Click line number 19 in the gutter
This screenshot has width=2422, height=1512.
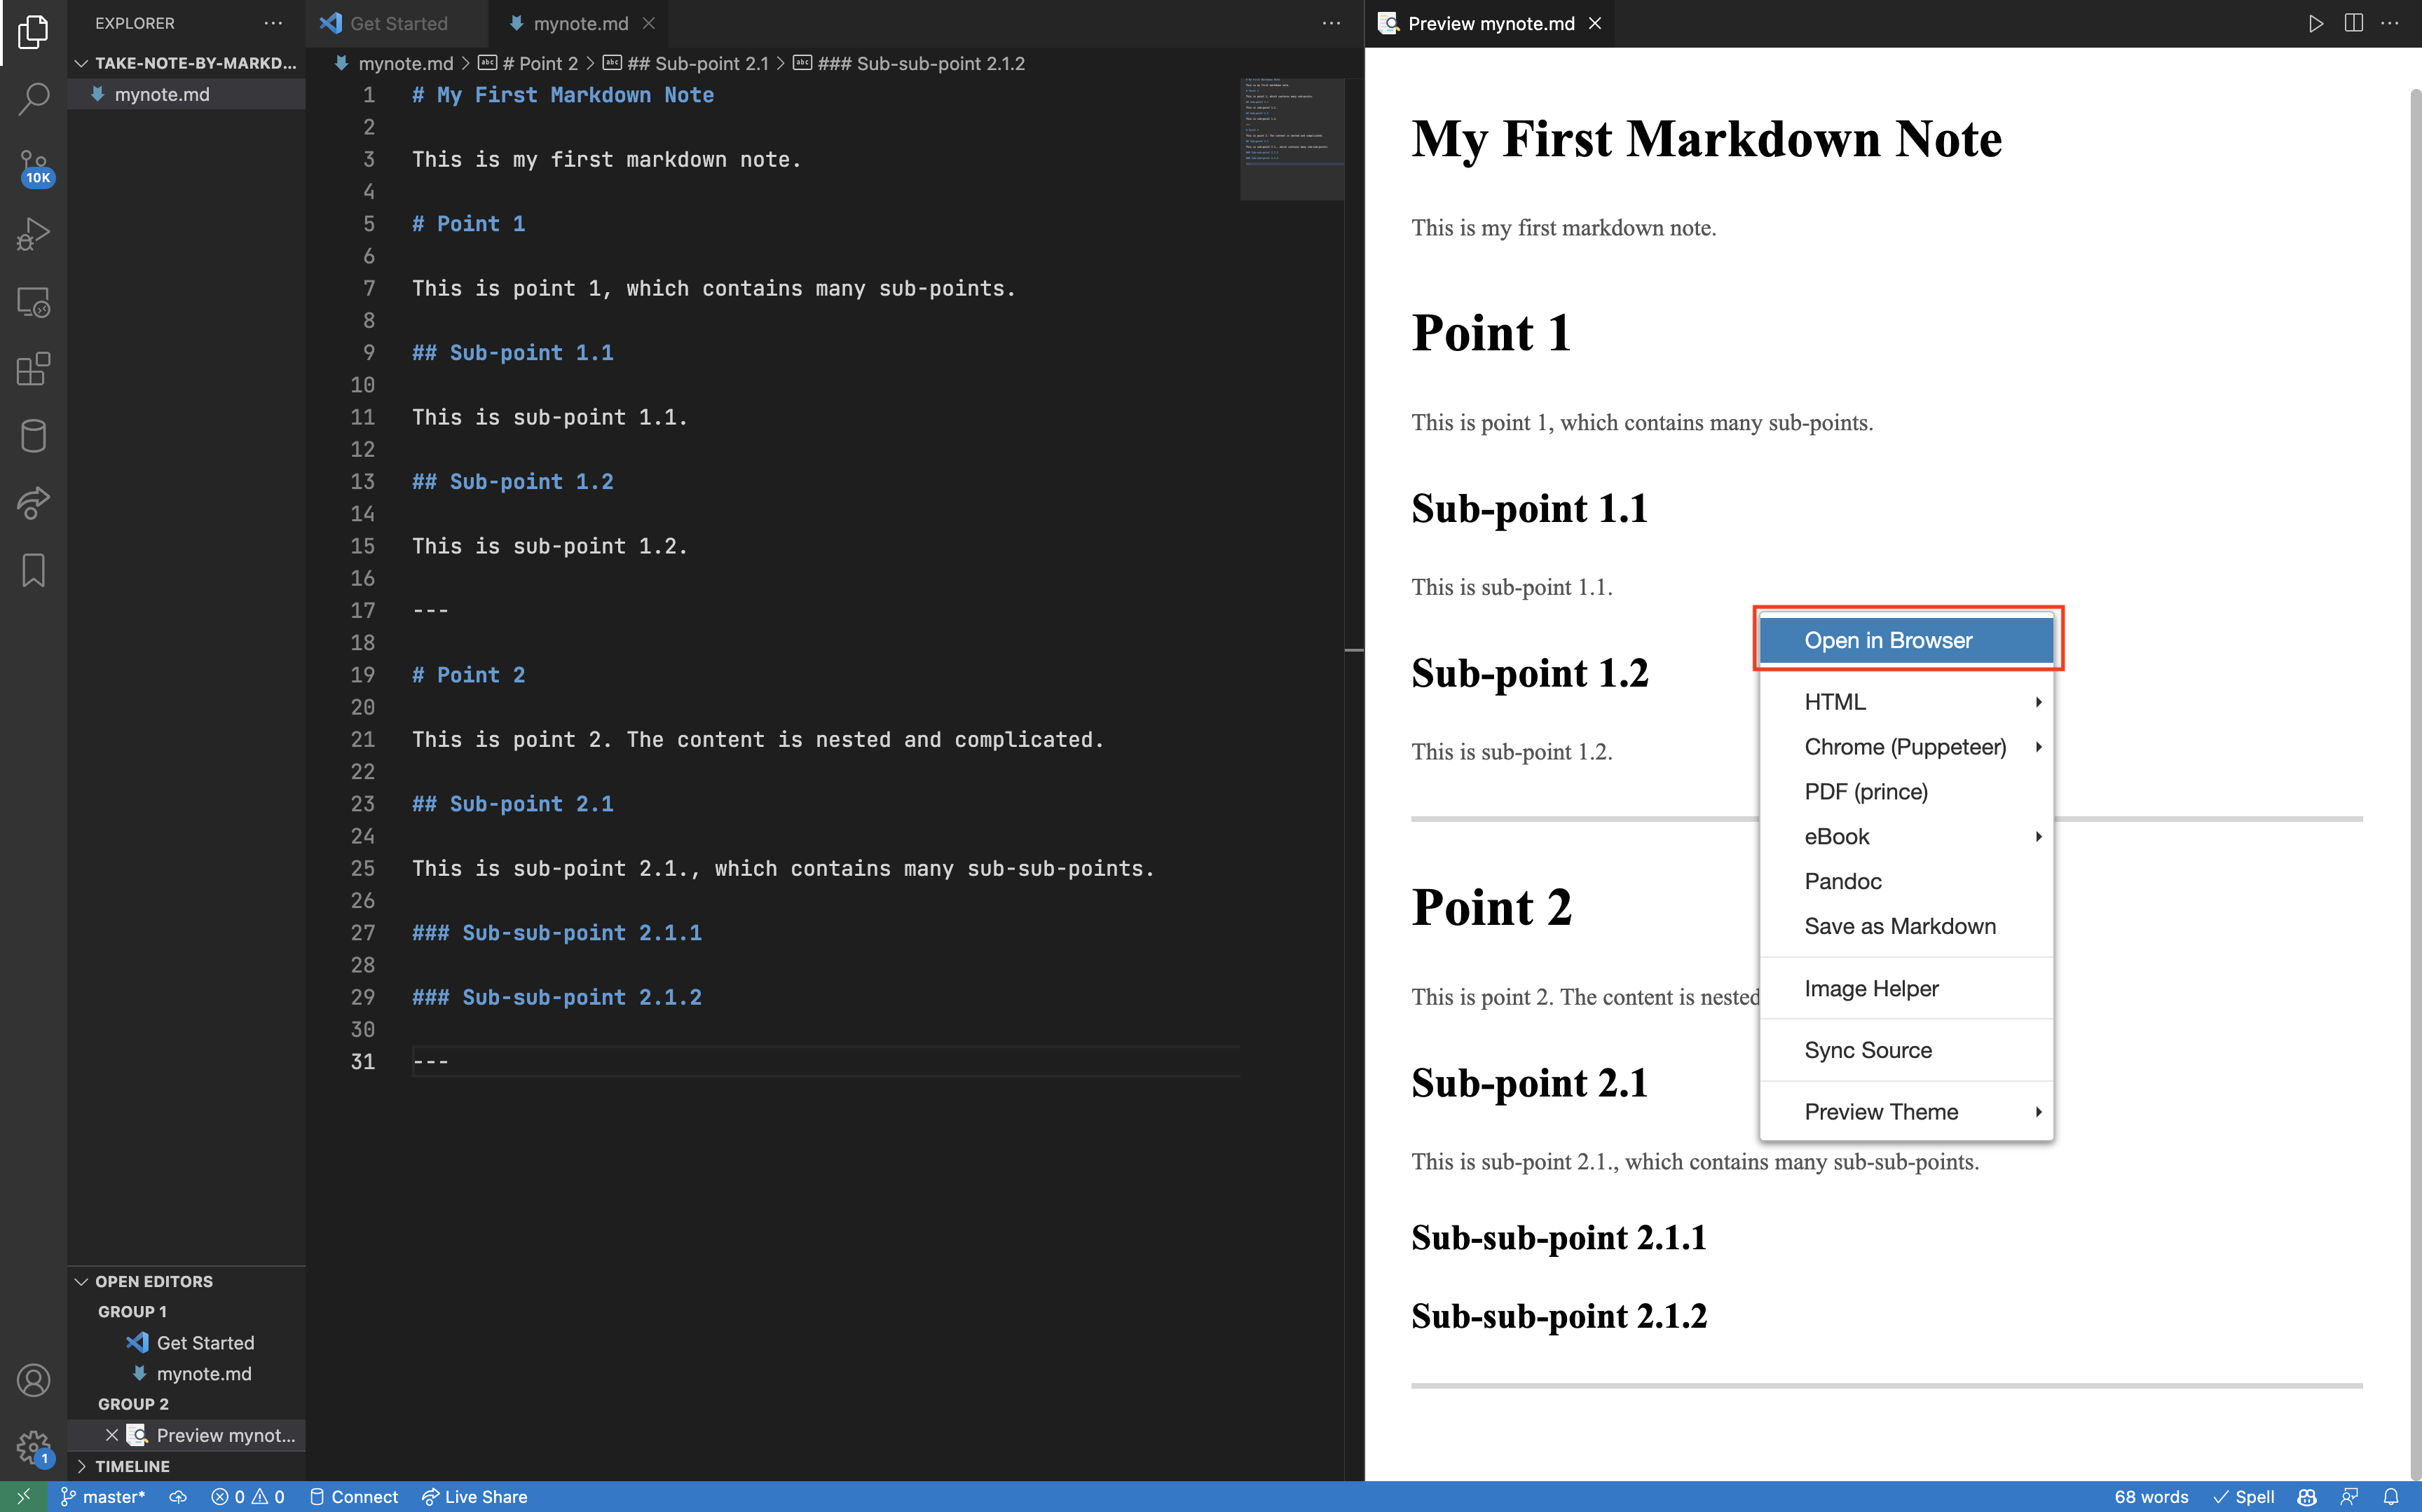tap(362, 675)
